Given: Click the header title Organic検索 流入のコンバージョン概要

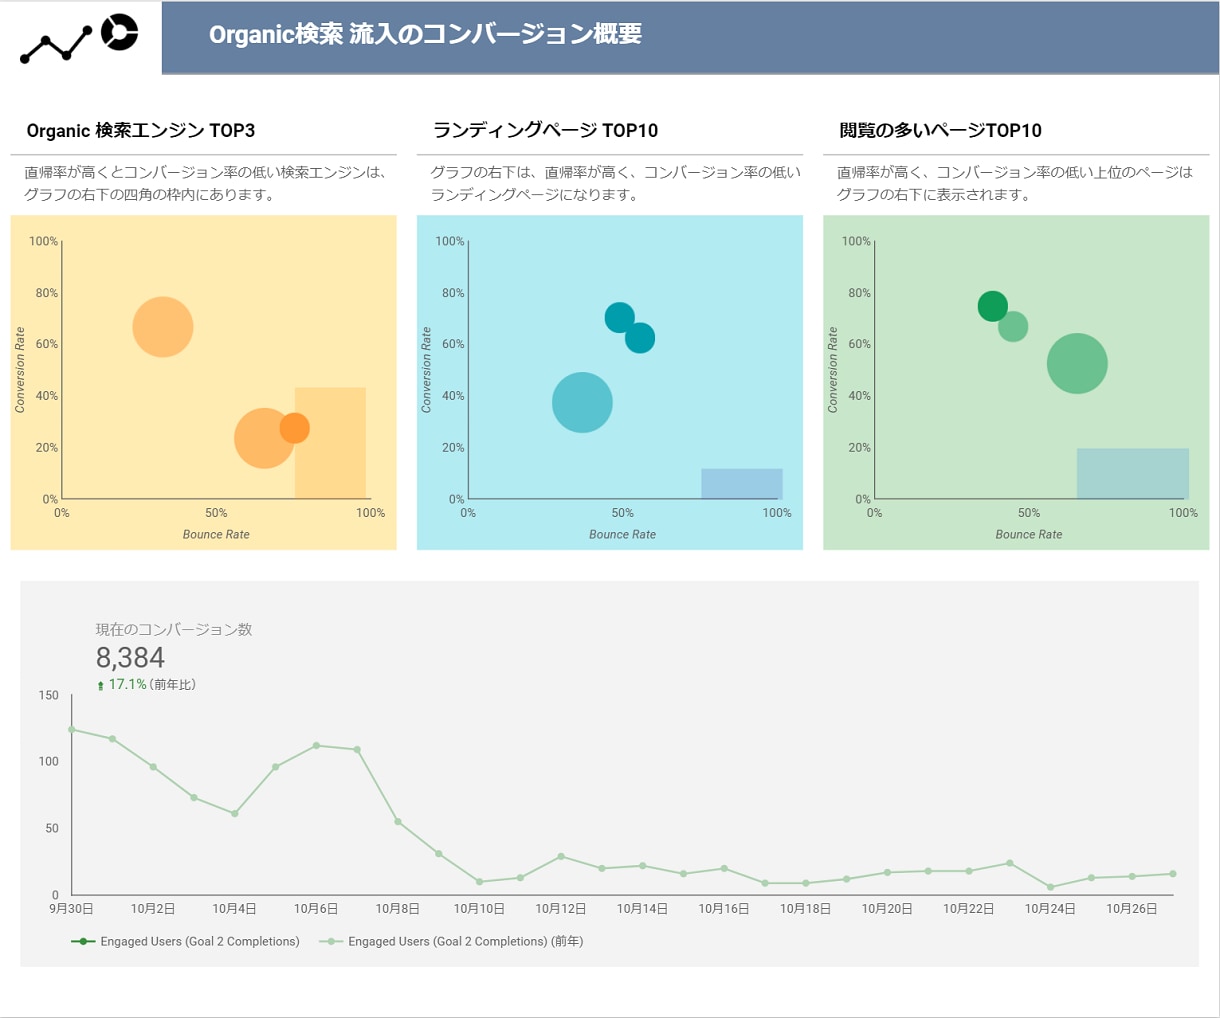Looking at the screenshot, I should pos(425,34).
